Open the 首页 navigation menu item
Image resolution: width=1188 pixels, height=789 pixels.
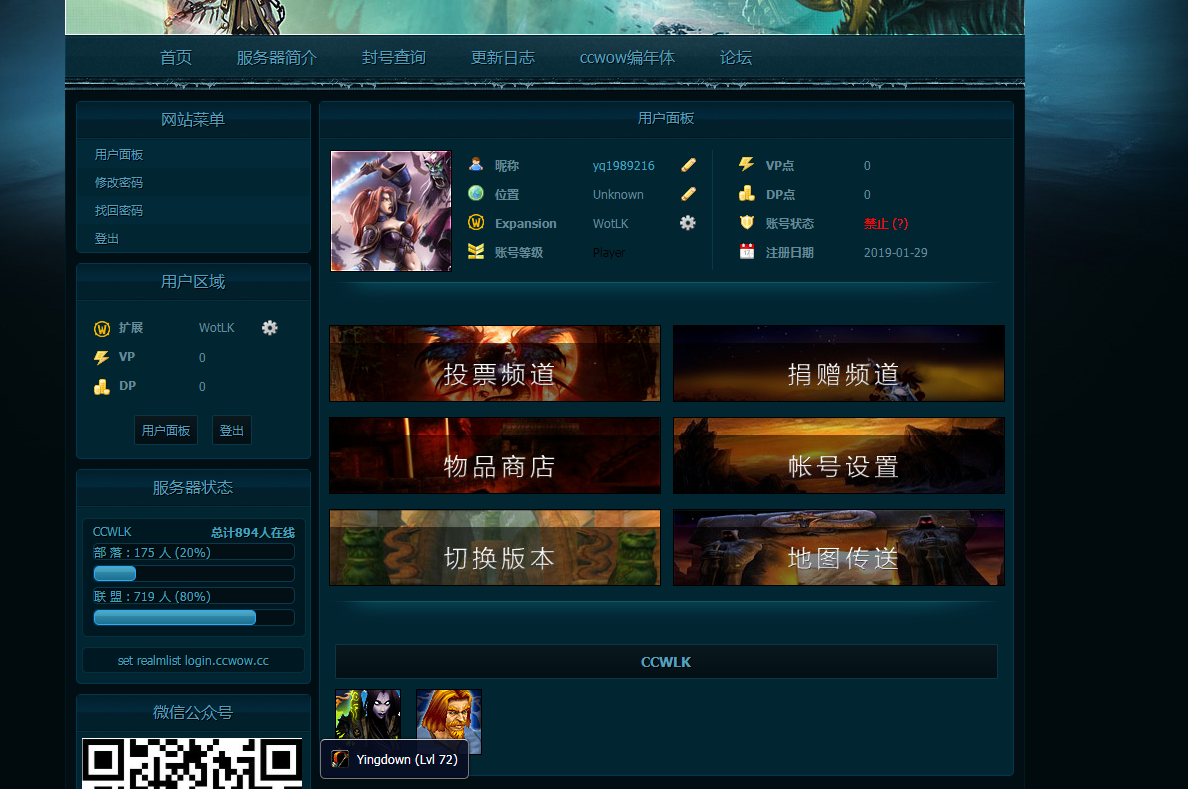tap(176, 58)
